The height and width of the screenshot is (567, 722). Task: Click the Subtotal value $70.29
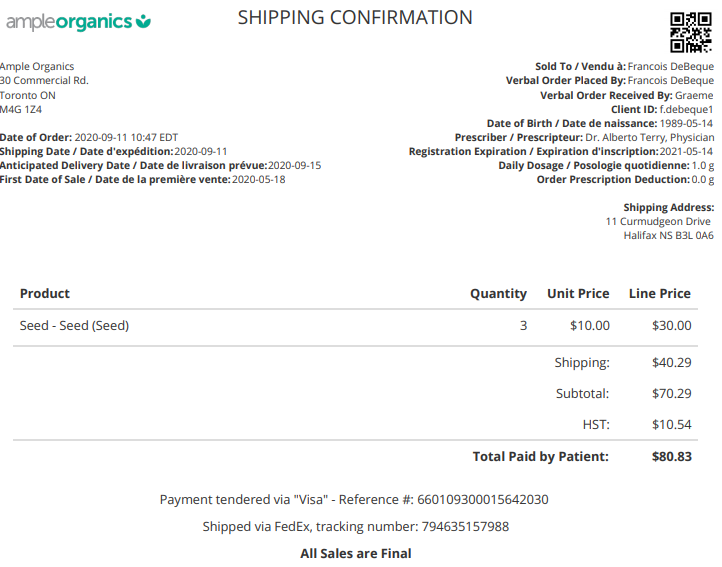click(x=671, y=394)
